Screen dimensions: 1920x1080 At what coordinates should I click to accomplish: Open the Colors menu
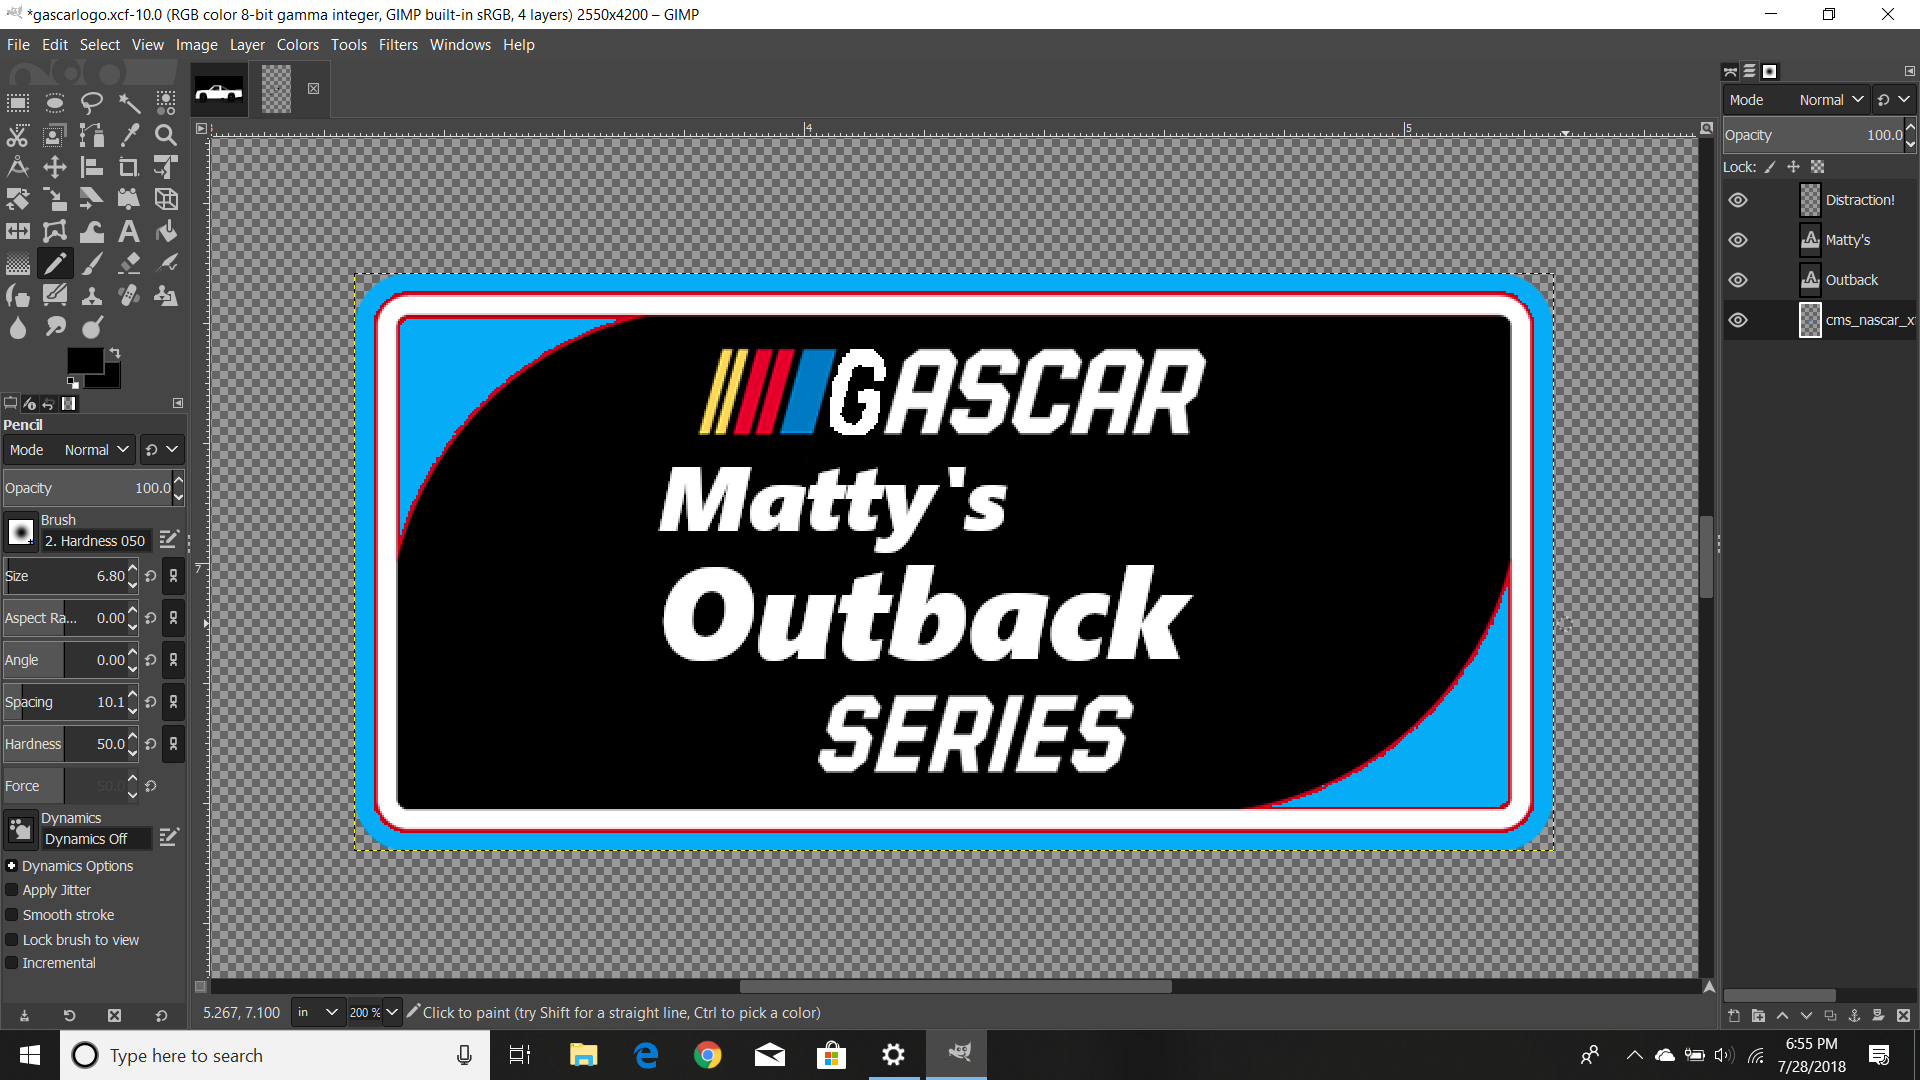tap(298, 45)
